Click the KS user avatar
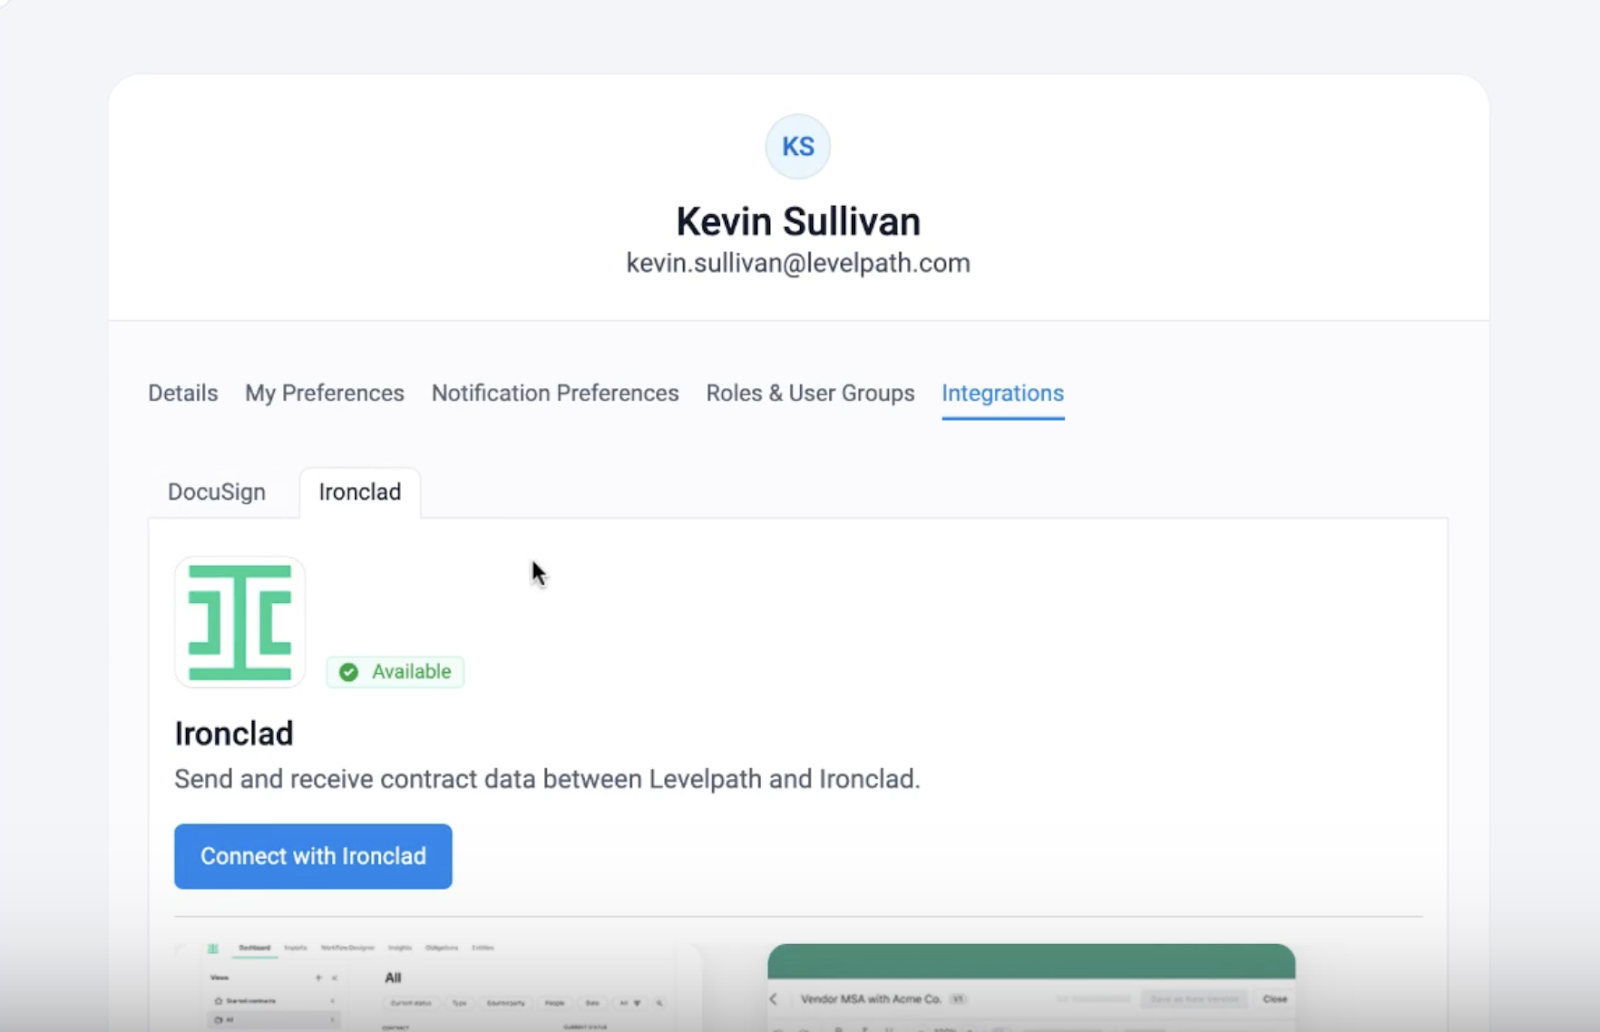The height and width of the screenshot is (1032, 1600). click(797, 147)
